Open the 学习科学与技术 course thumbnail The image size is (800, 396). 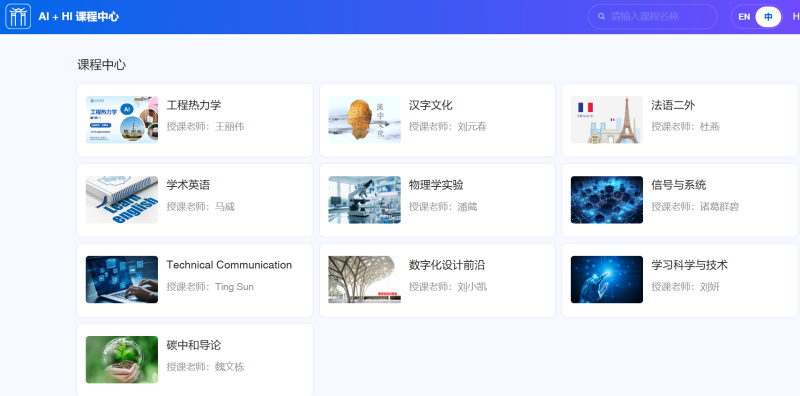click(607, 280)
